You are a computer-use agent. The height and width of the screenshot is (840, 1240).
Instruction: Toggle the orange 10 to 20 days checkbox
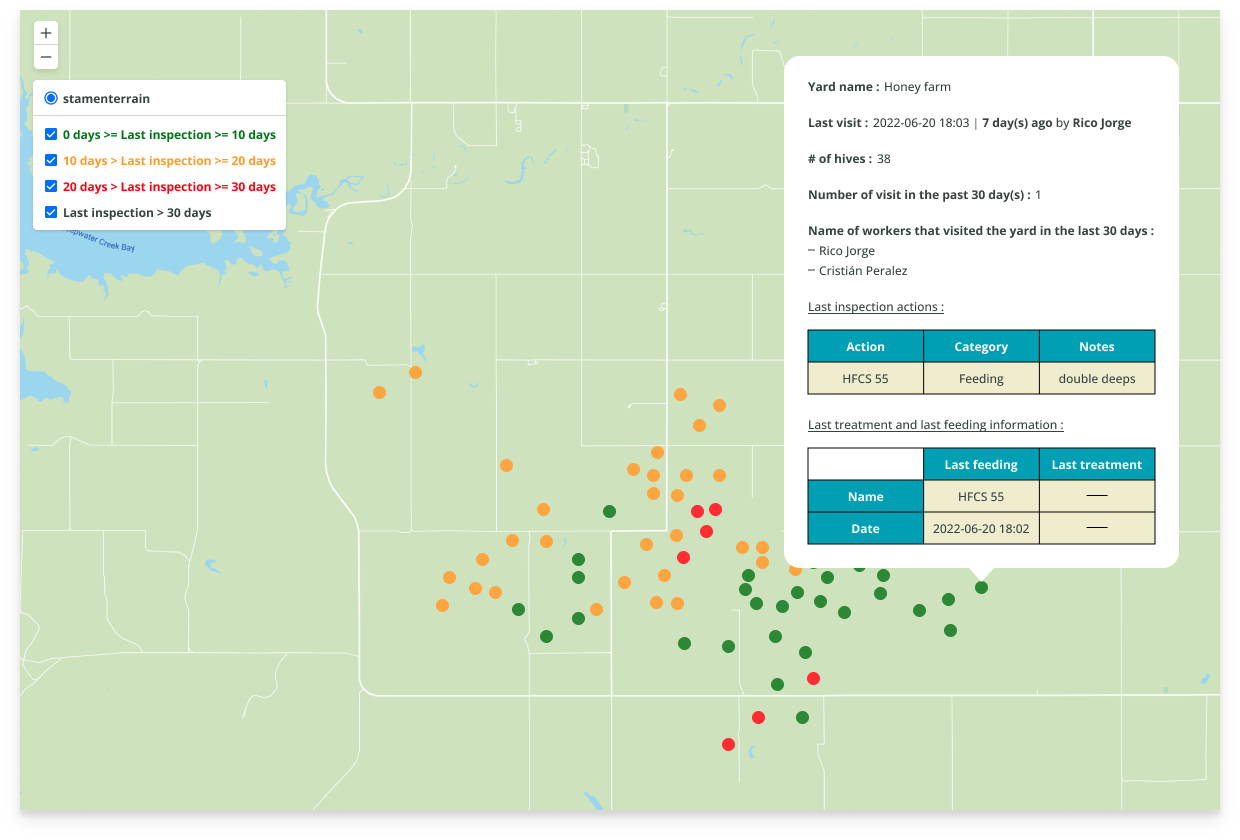pos(51,160)
